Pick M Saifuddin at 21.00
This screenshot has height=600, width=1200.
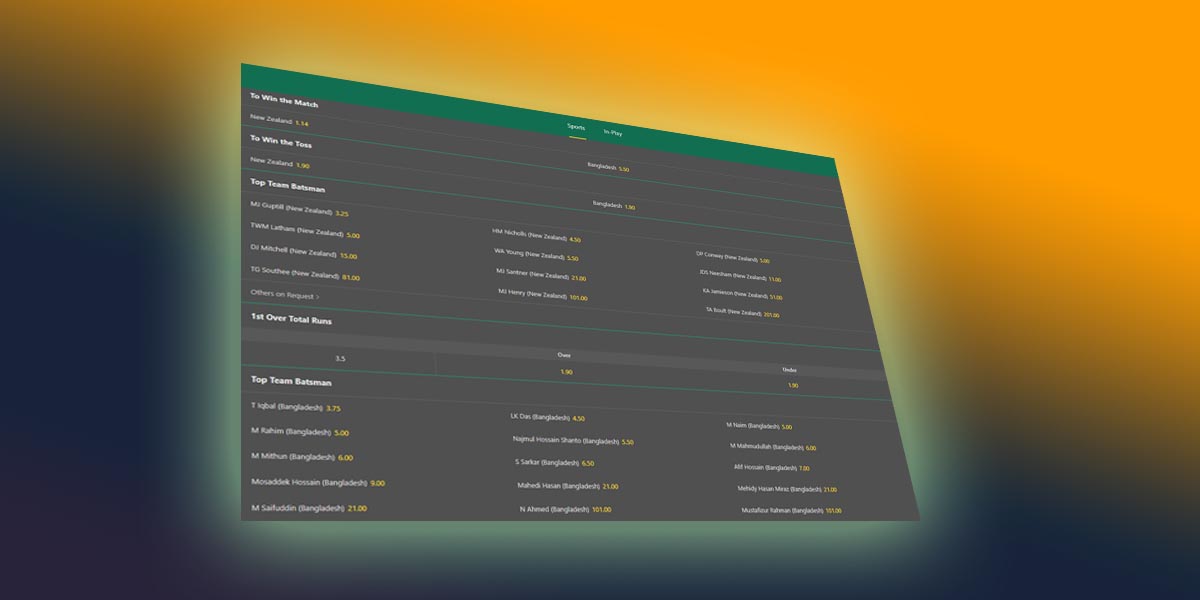(x=309, y=508)
